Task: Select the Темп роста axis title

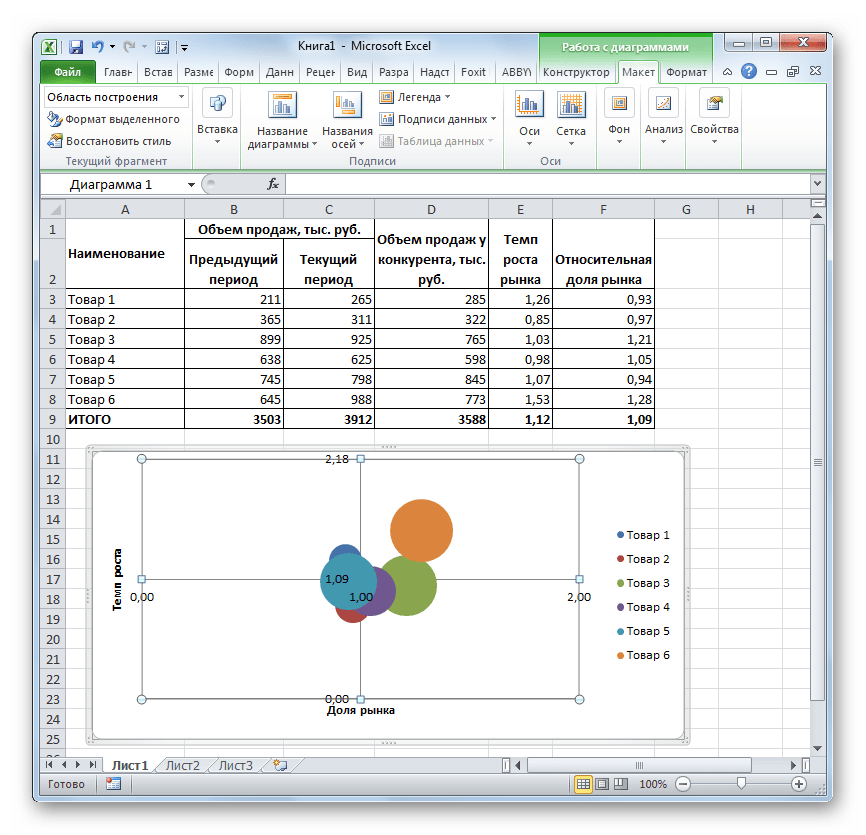Action: [x=117, y=579]
